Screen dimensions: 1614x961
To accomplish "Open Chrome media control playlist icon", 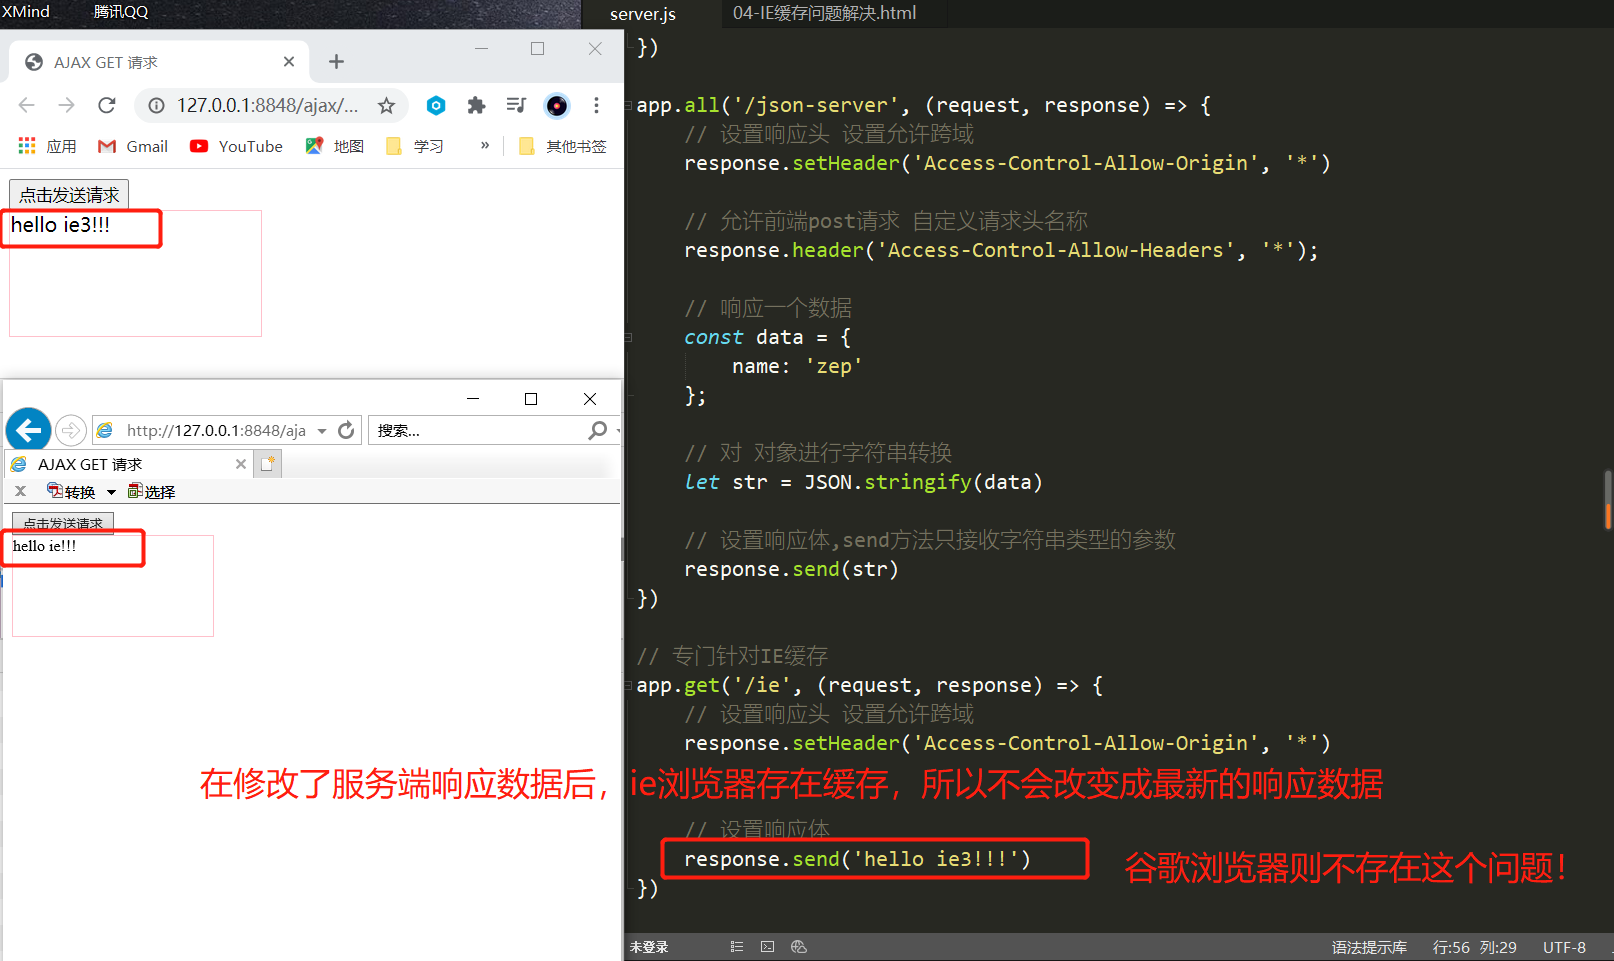I will point(516,105).
